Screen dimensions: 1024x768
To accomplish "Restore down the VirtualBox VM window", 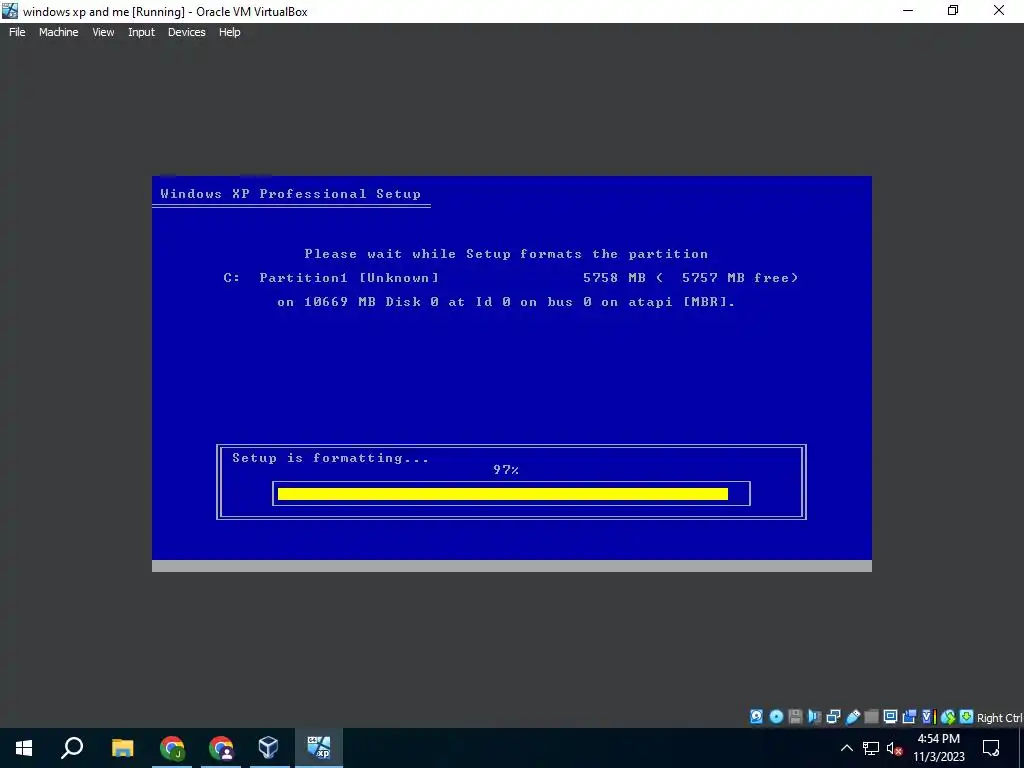I will 953,10.
